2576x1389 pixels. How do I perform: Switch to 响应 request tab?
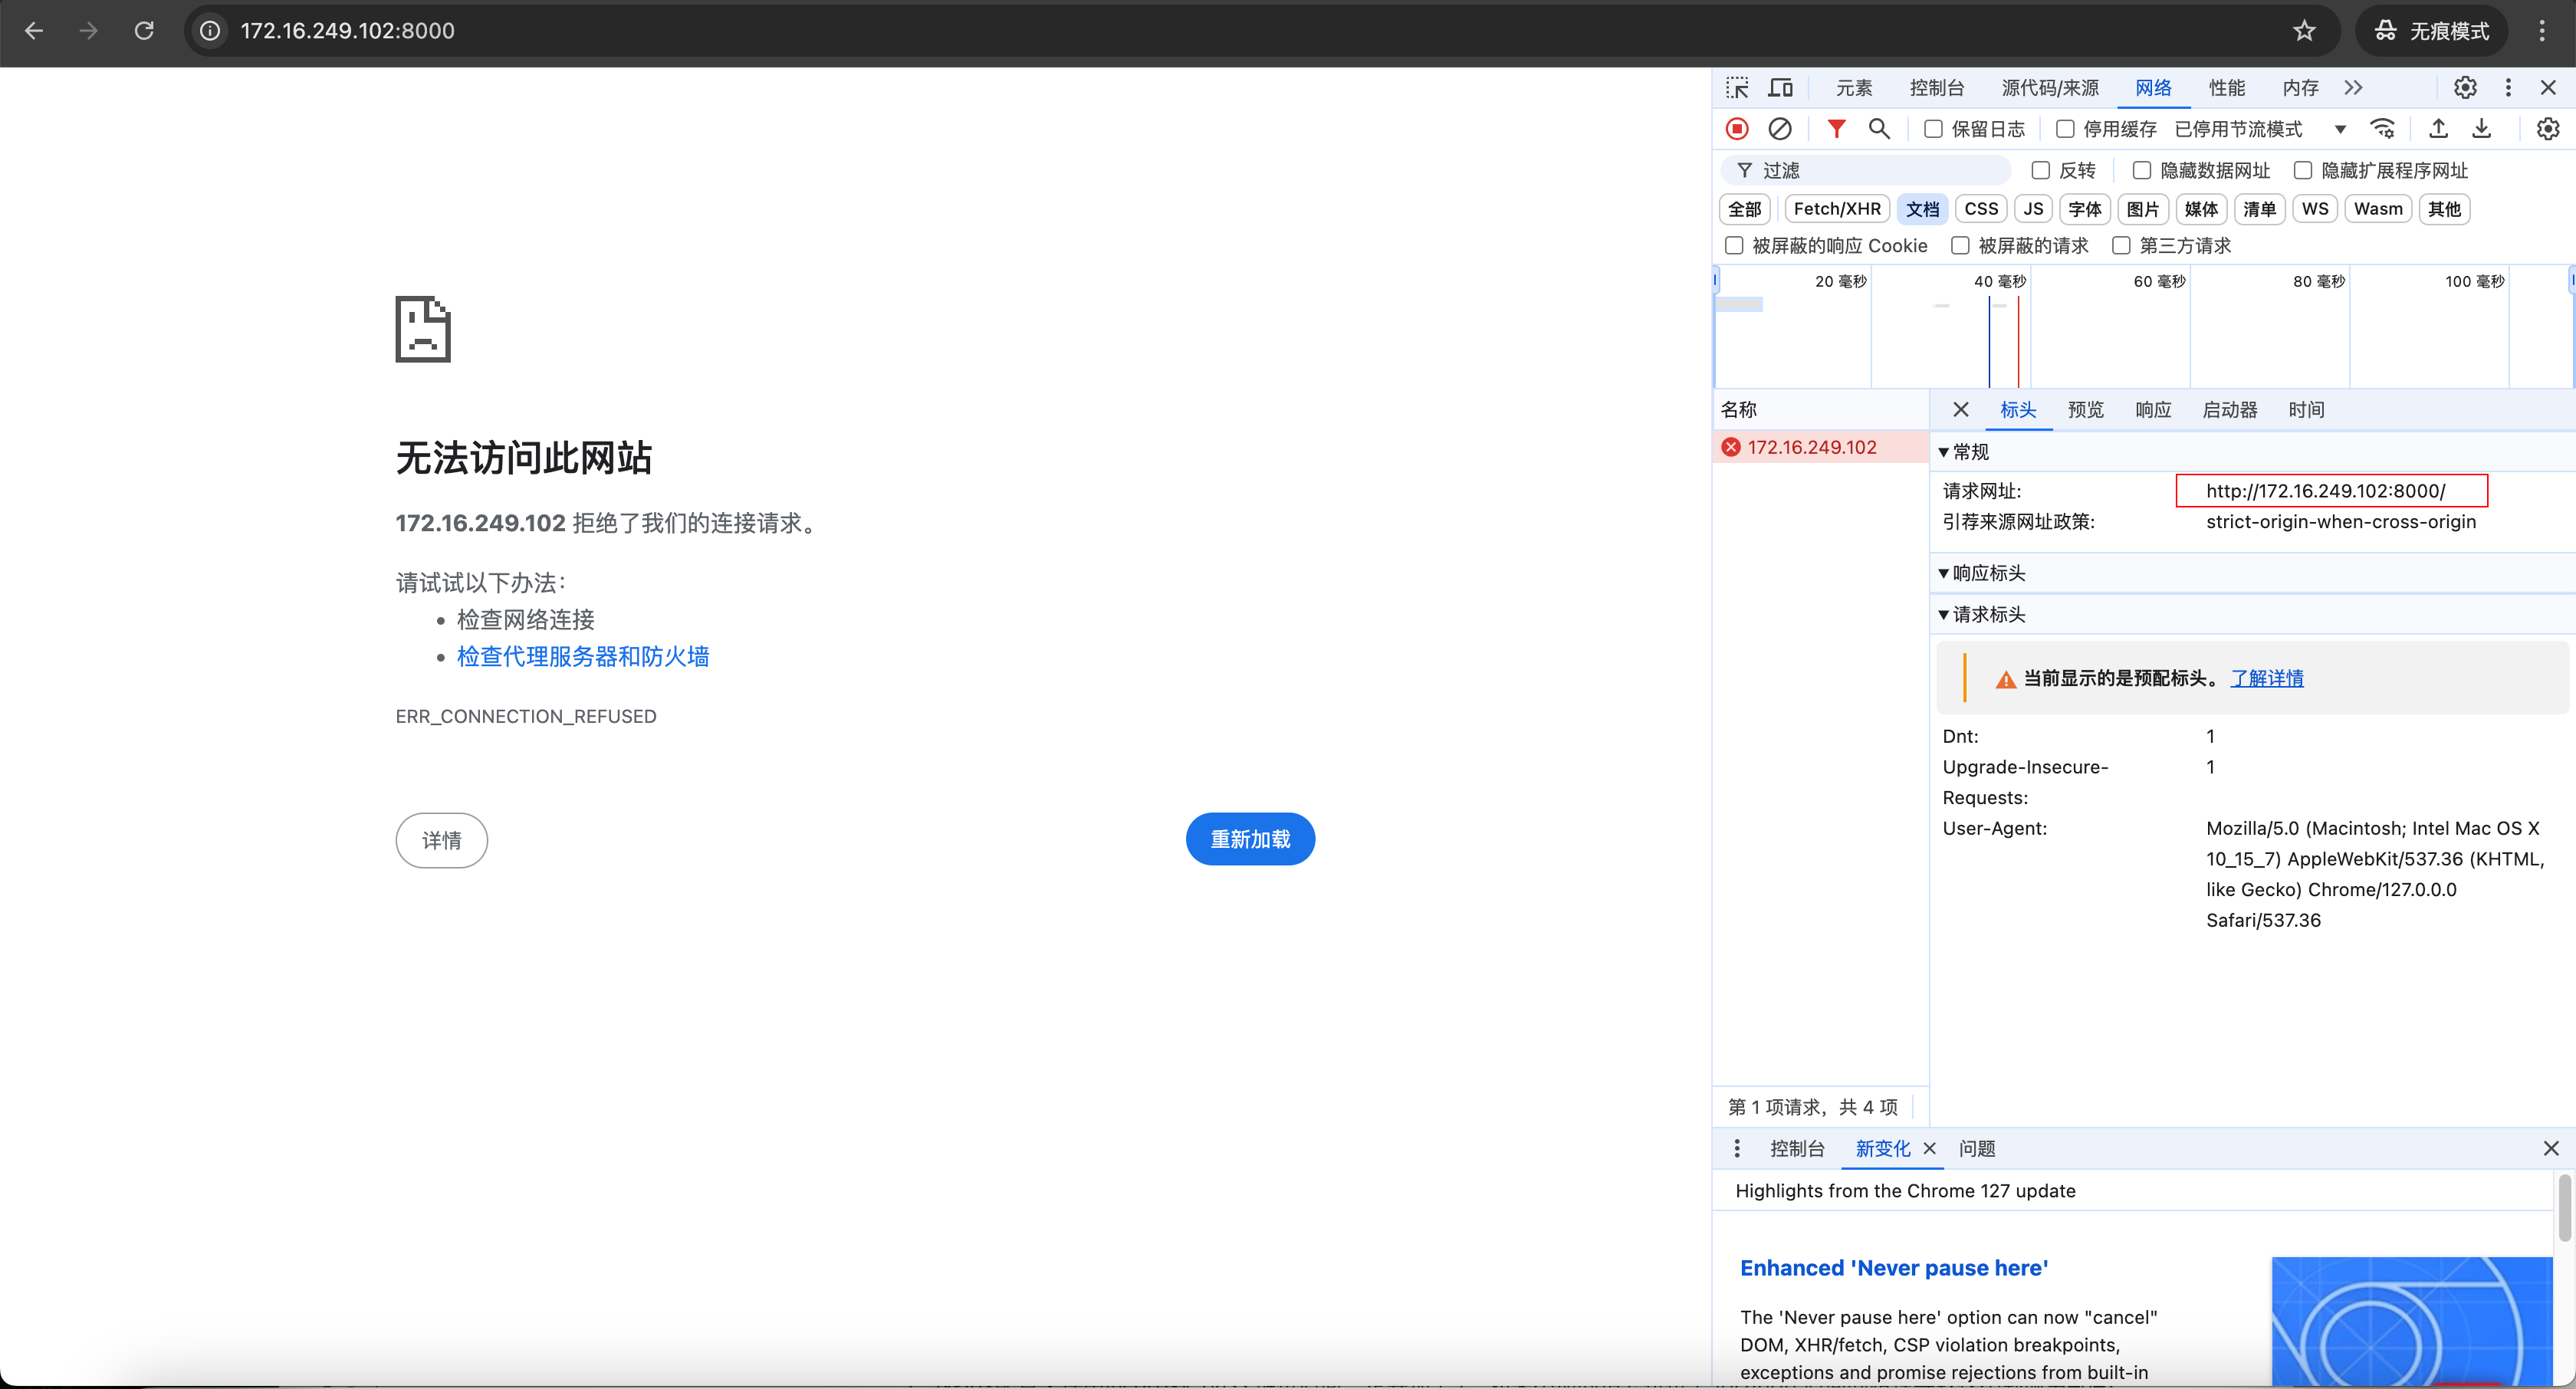[x=2153, y=410]
